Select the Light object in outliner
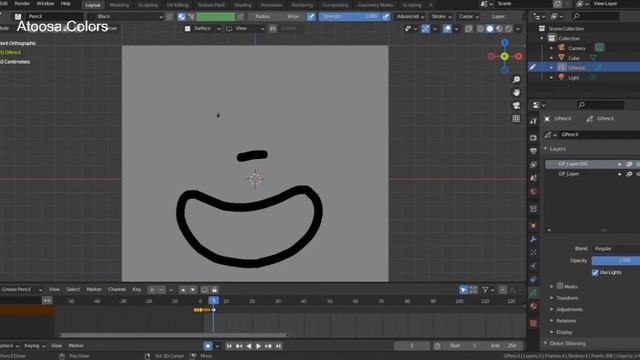 [x=573, y=78]
